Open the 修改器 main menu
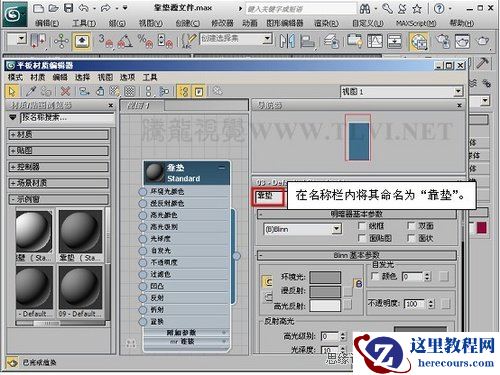500x375 pixels. point(222,23)
